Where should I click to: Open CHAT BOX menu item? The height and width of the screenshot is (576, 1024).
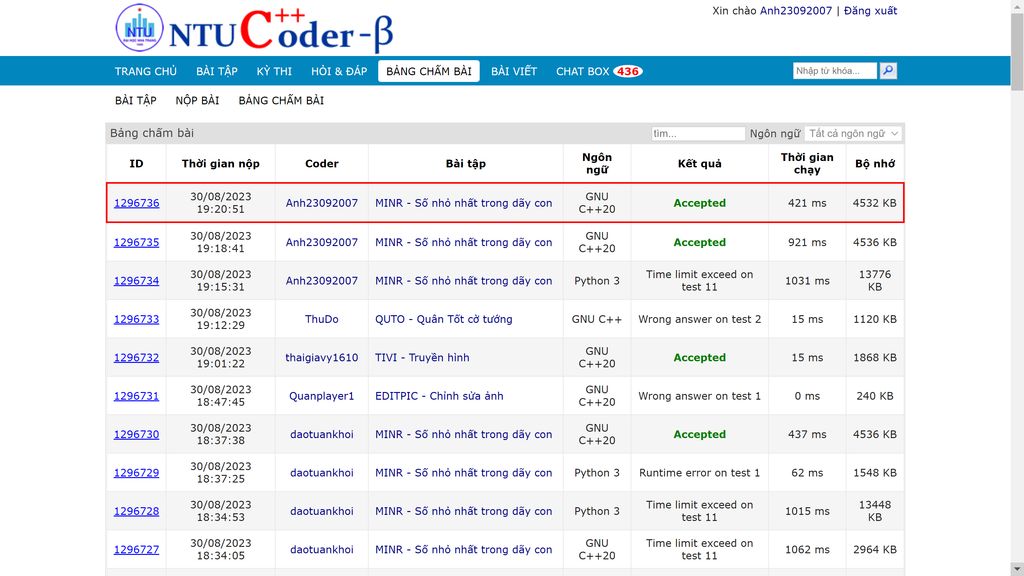click(583, 71)
